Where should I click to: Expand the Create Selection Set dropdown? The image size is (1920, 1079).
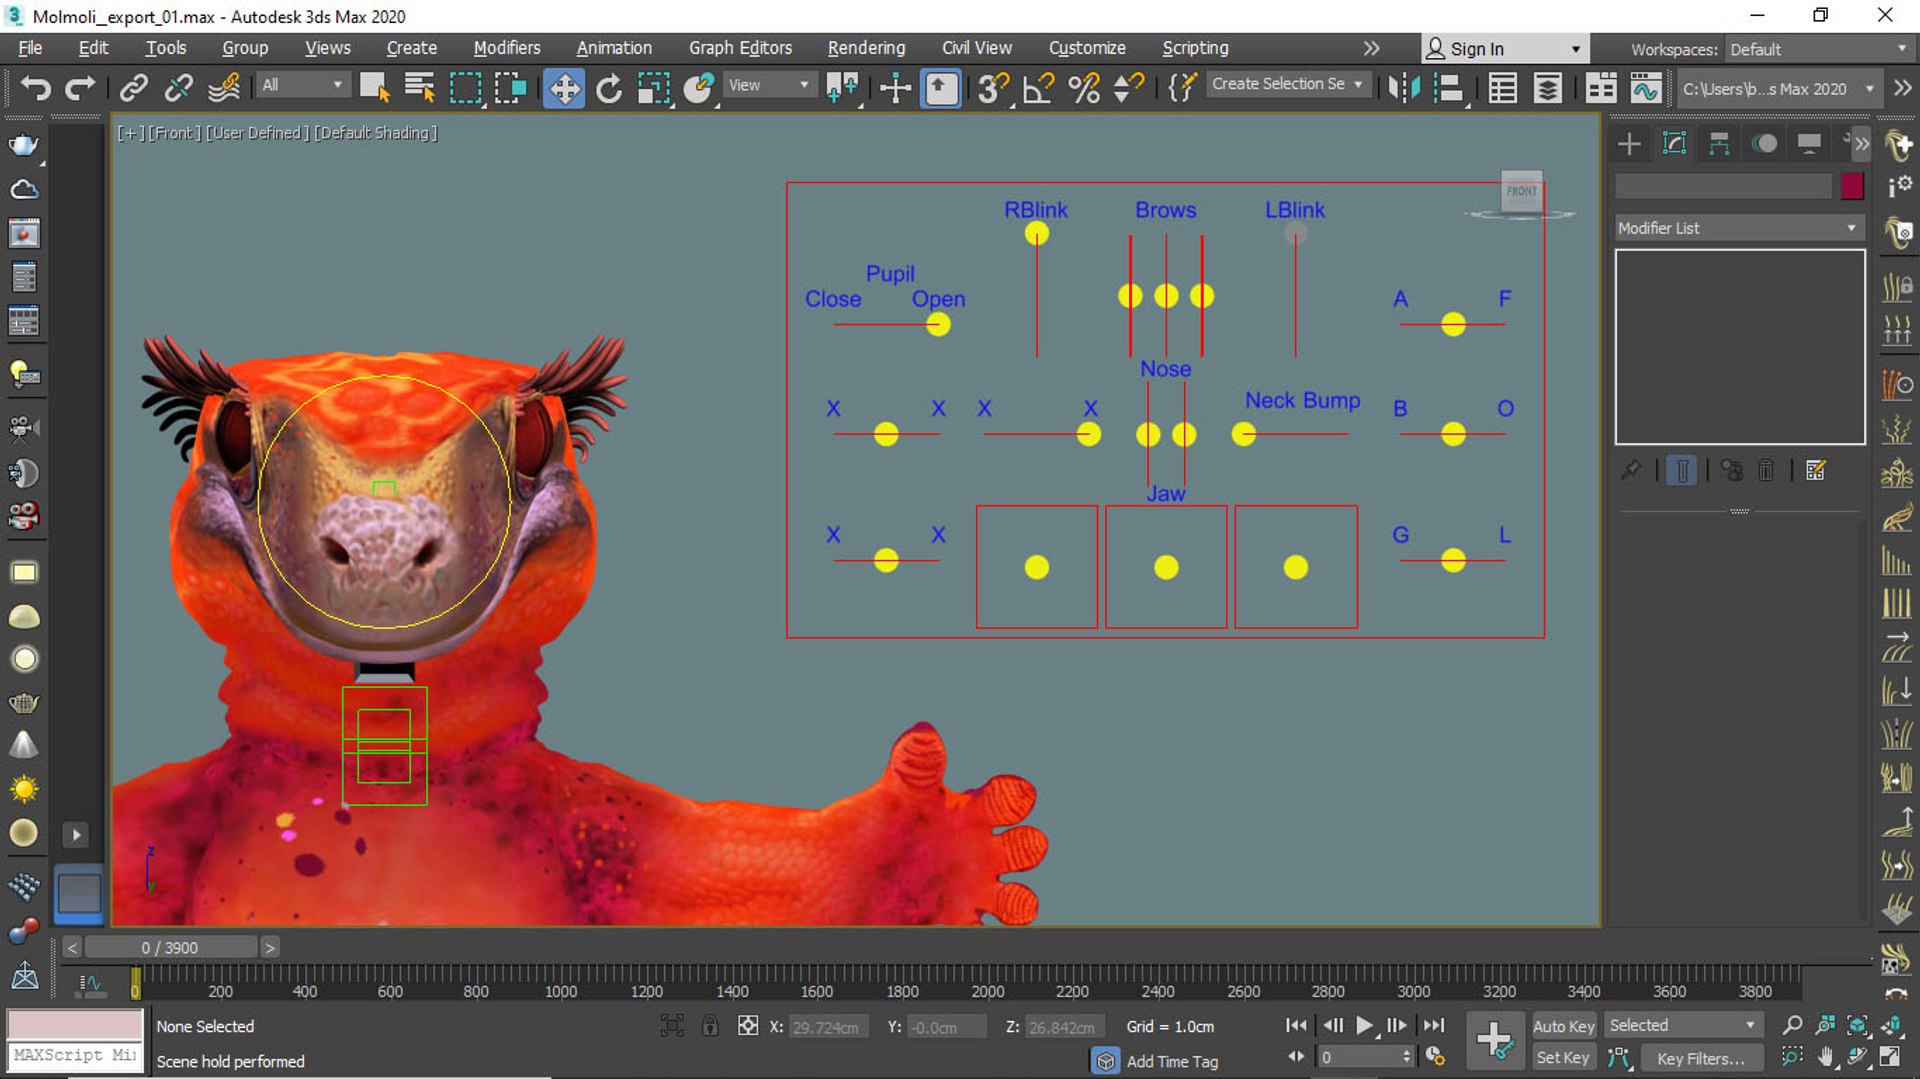(x=1287, y=85)
